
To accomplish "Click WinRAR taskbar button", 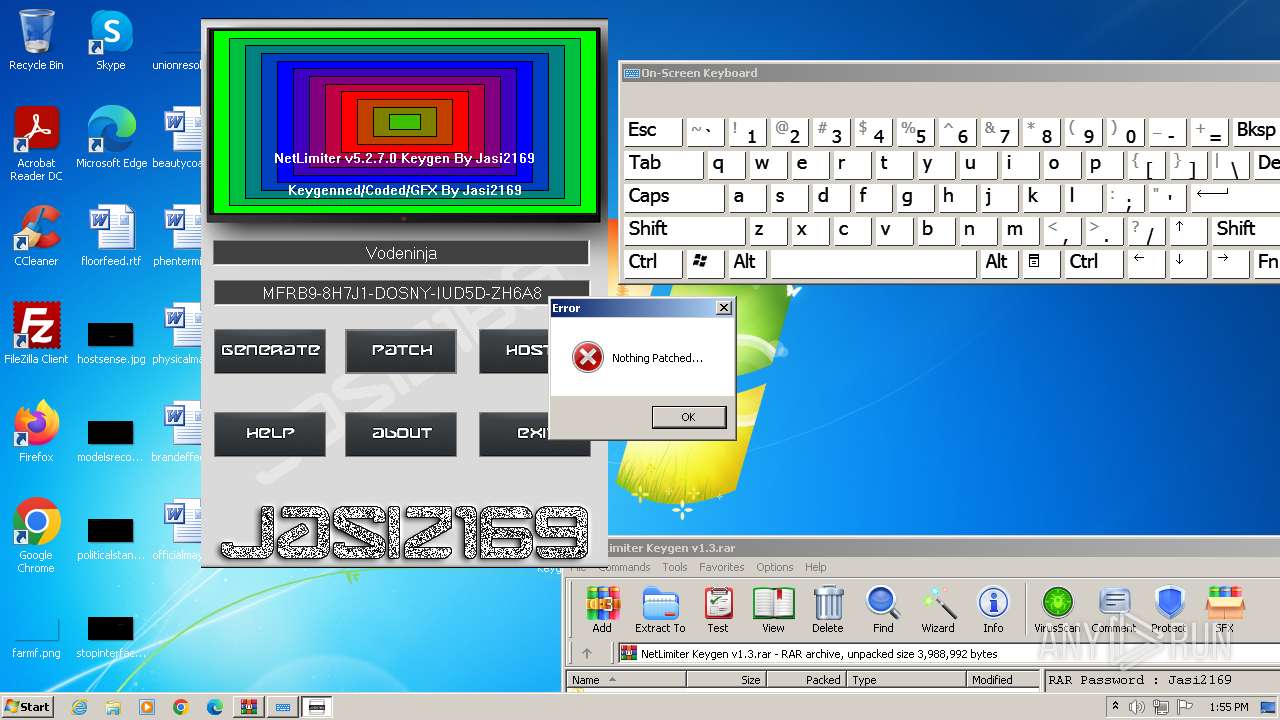I will (248, 707).
